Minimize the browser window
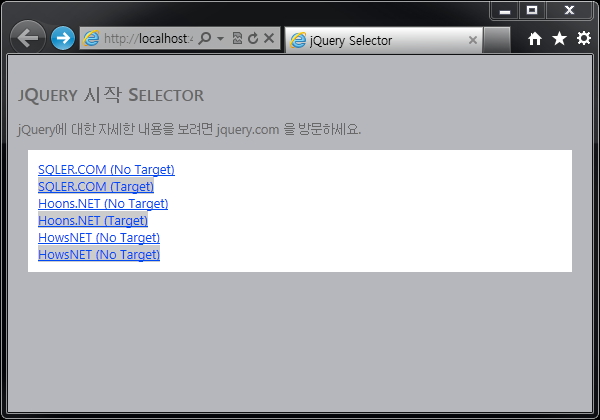Image resolution: width=600 pixels, height=420 pixels. coord(505,11)
